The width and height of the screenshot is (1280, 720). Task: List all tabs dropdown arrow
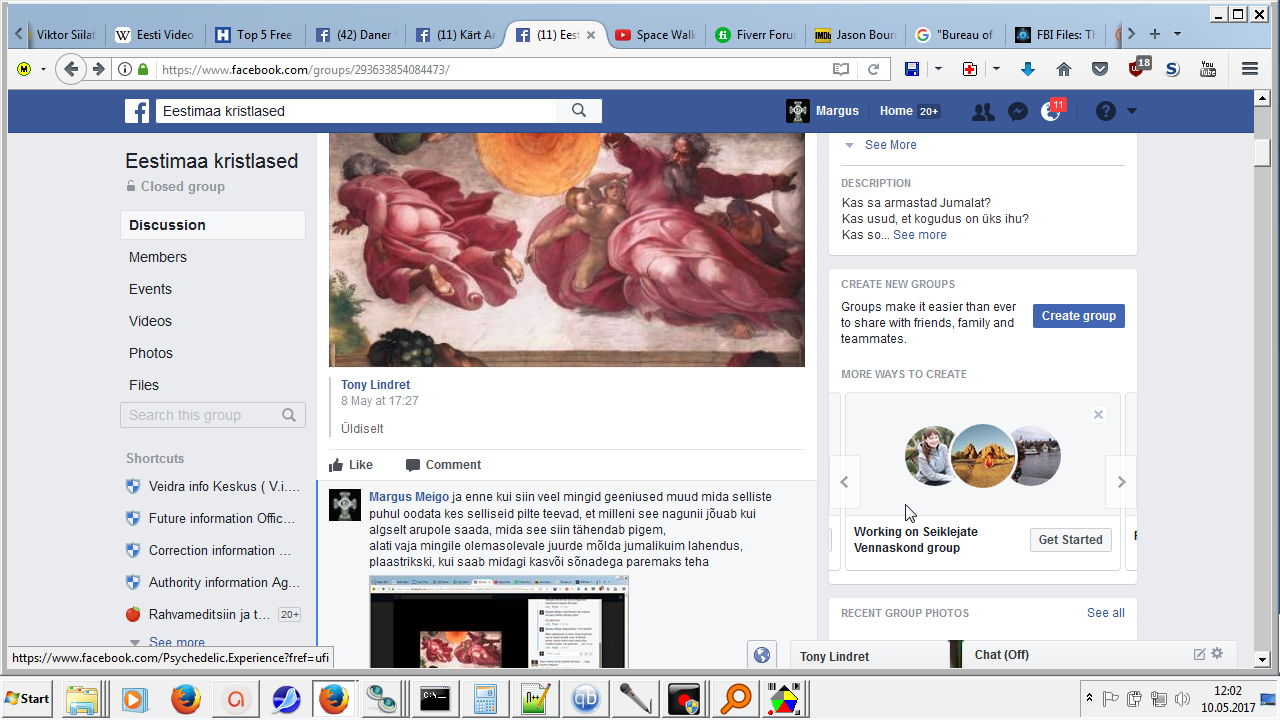pyautogui.click(x=1177, y=34)
